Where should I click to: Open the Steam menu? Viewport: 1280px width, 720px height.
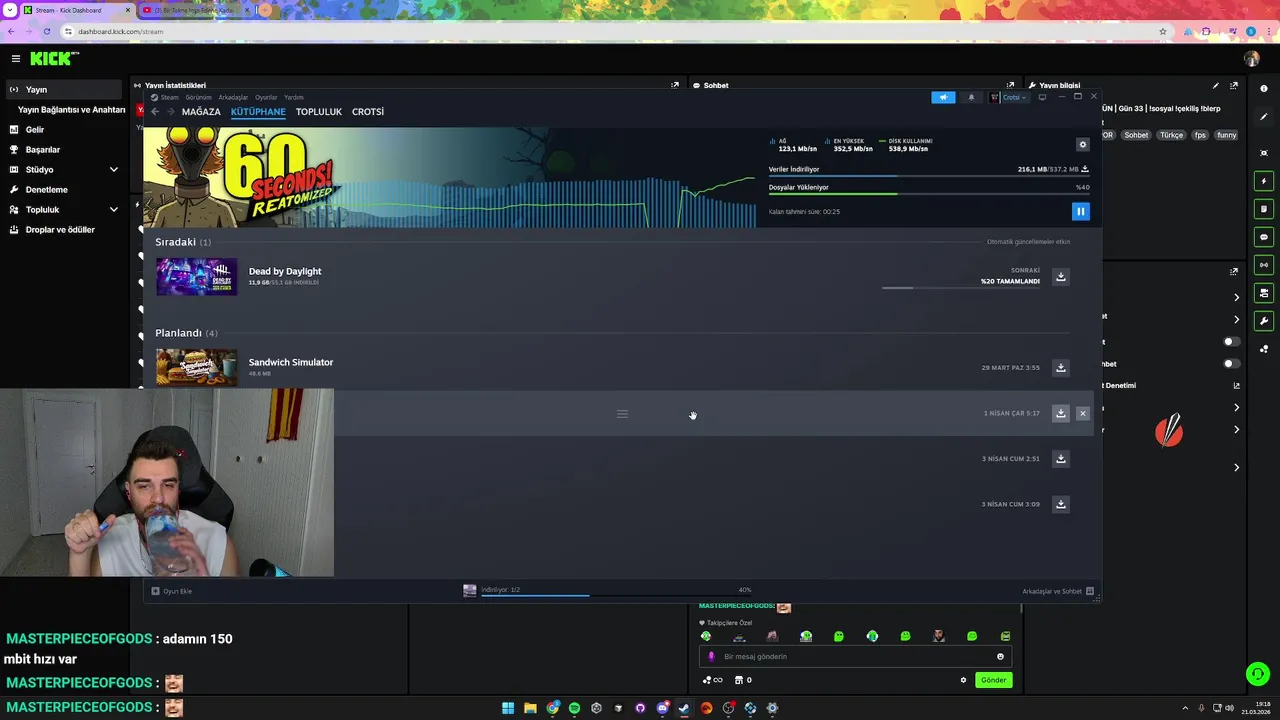[165, 97]
